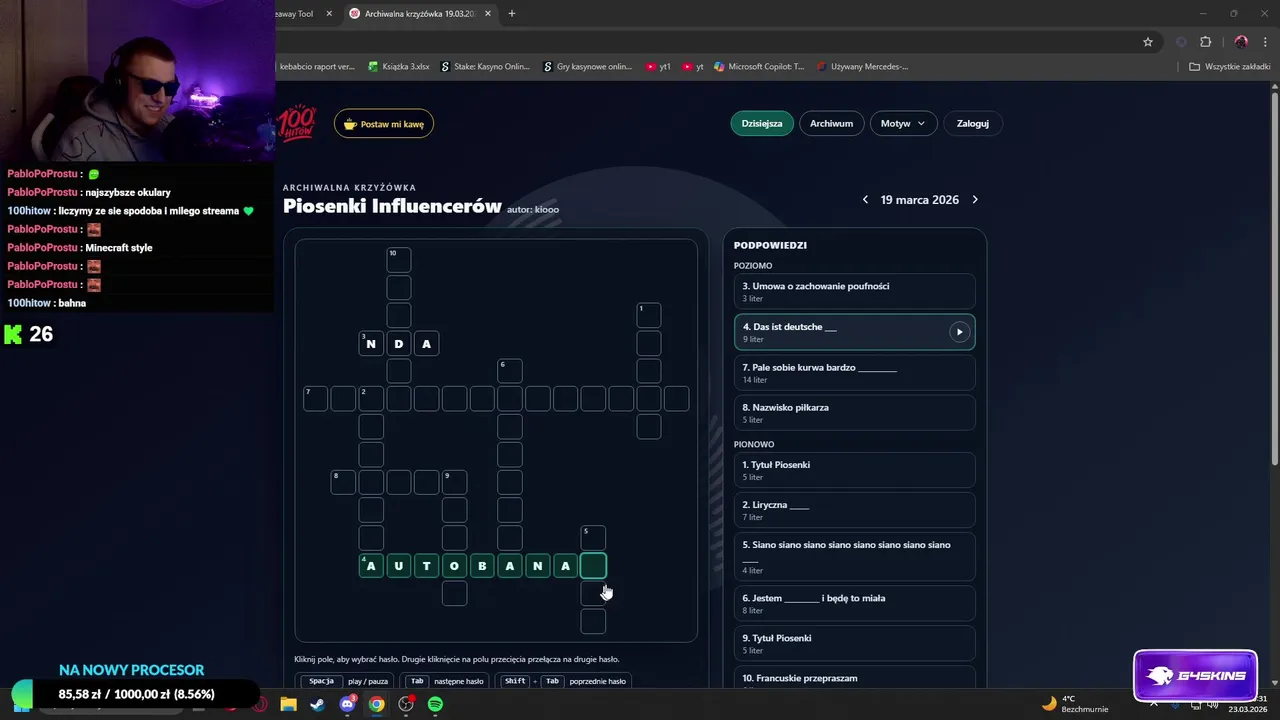This screenshot has height=720, width=1280.
Task: Select clue 5 Siano siano siano
Action: coord(855,557)
